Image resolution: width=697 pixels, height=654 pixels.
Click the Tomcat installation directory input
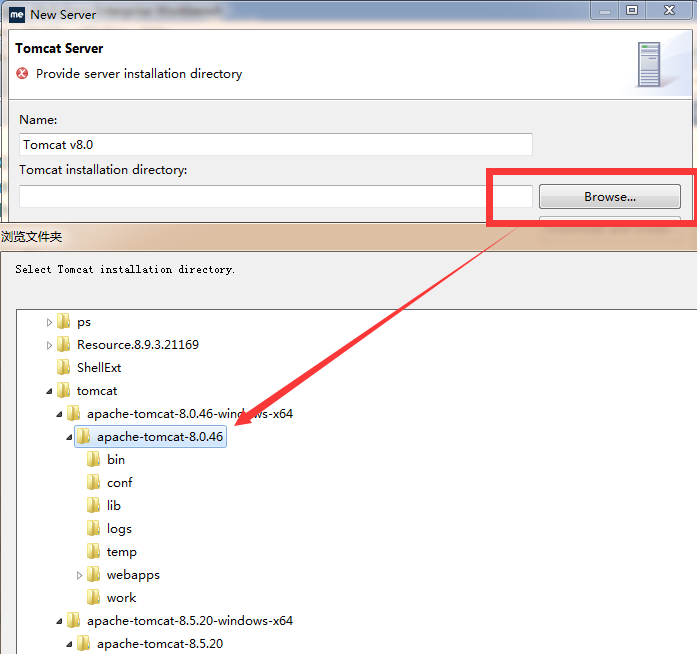276,197
